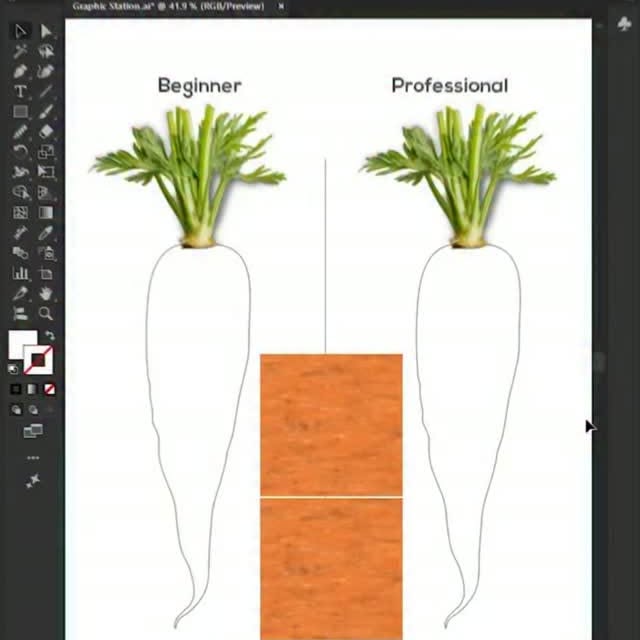Select the Scale tool
Screen dimensions: 640x640
[x=46, y=152]
